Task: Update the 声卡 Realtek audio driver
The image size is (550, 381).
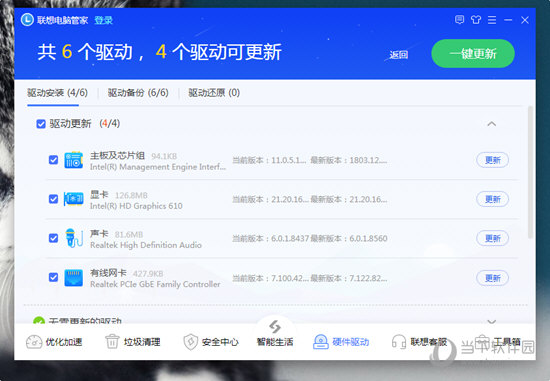Action: 492,239
